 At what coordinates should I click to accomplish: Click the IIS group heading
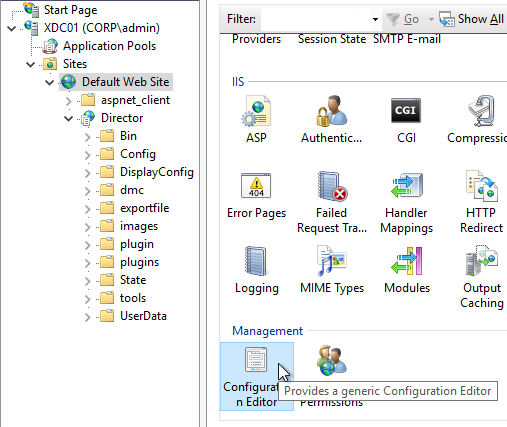coord(238,82)
